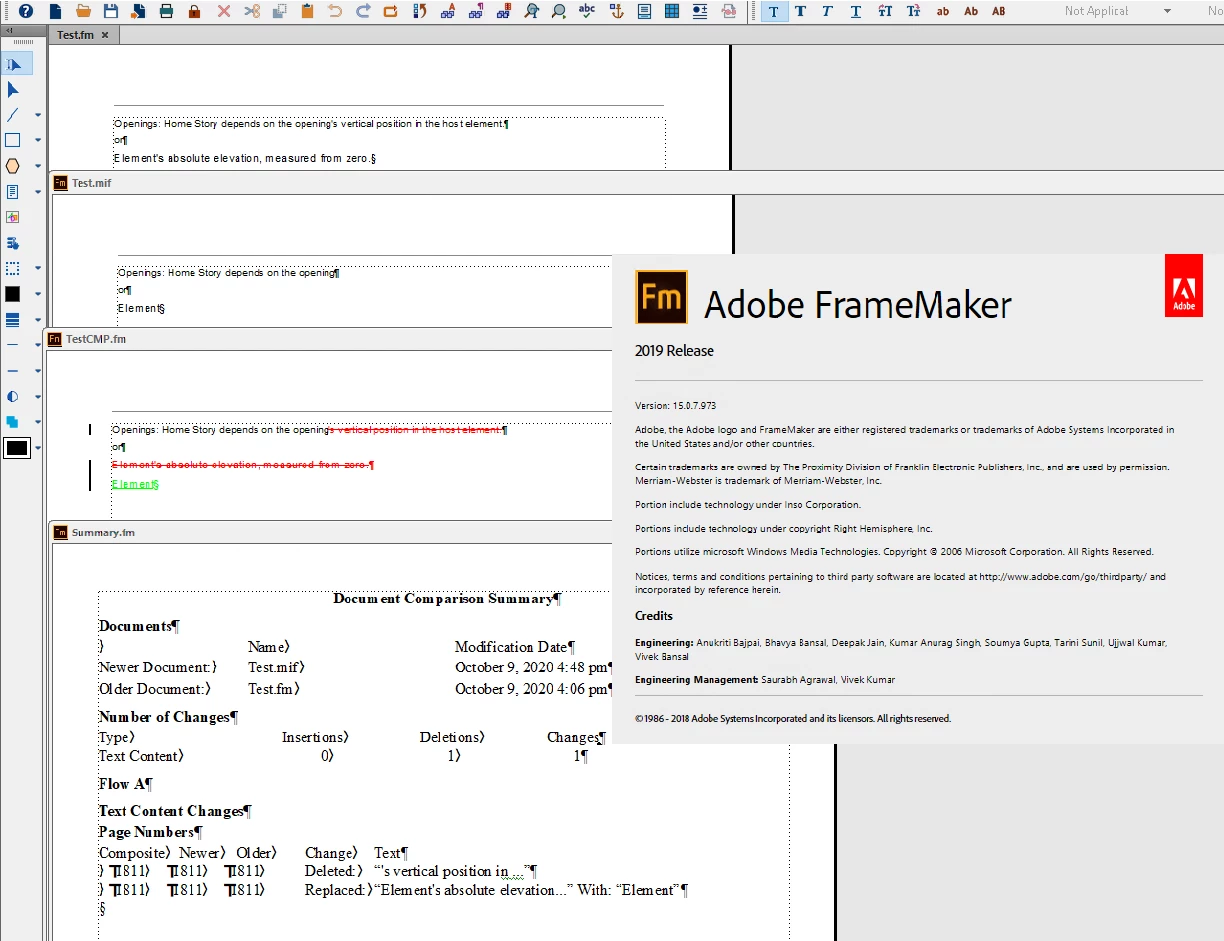The width and height of the screenshot is (1224, 941).
Task: Expand the fill pattern swatch dropdown arrow
Action: [x=38, y=294]
